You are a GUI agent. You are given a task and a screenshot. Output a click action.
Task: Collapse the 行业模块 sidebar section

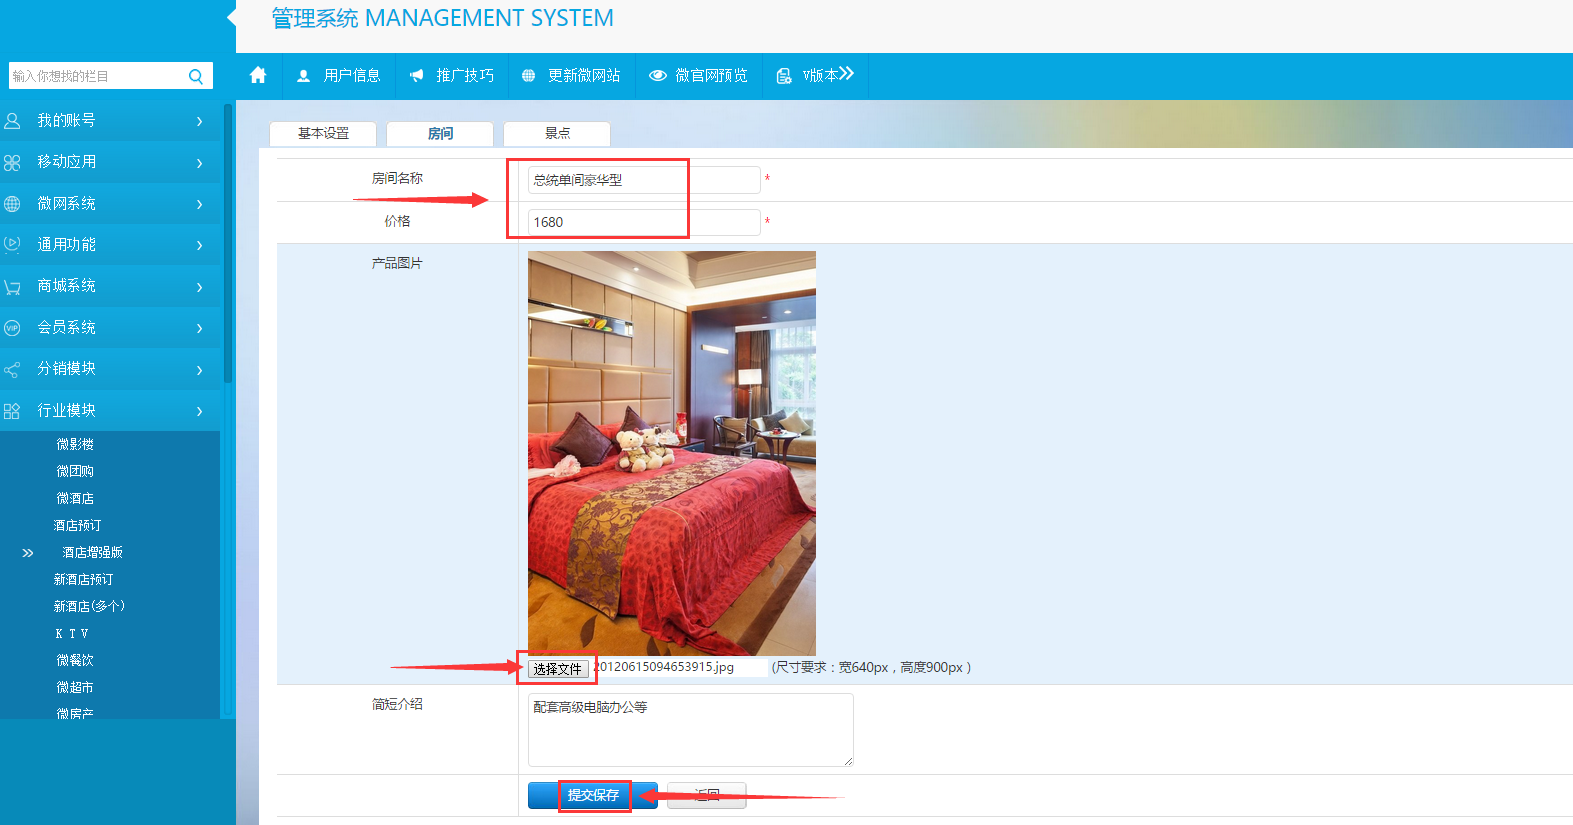point(110,411)
